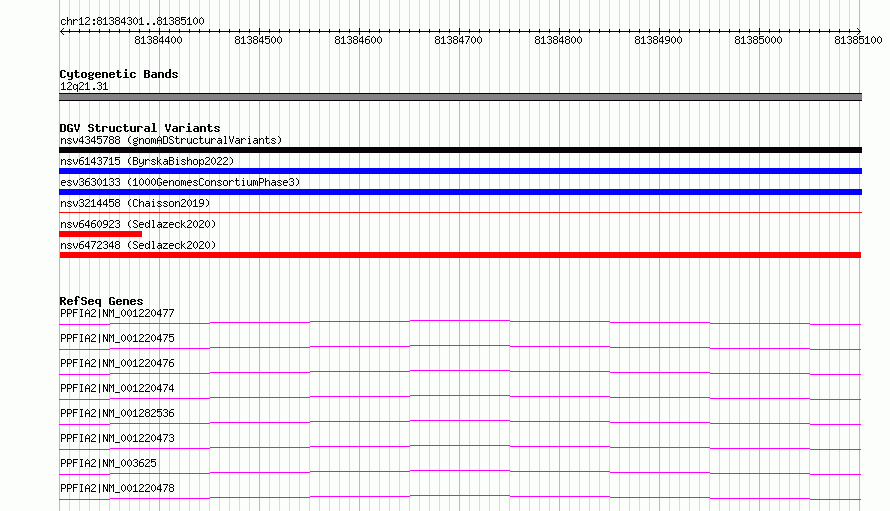This screenshot has height=511, width=890.
Task: Open transcript PPFIA2|NM_001220477
Action: pyautogui.click(x=117, y=313)
